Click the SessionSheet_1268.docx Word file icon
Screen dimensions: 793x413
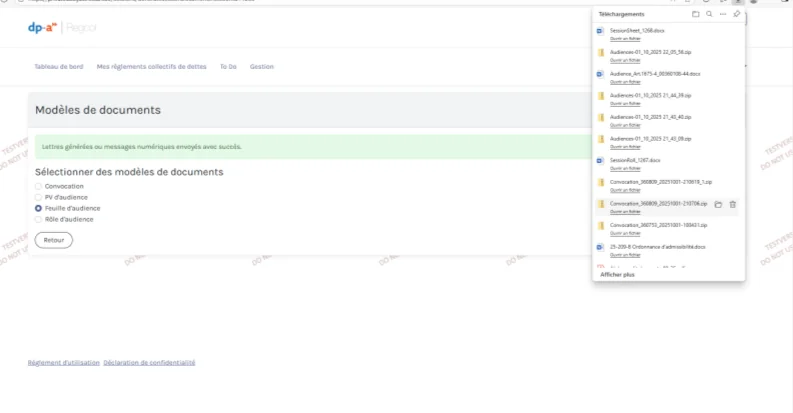click(601, 32)
